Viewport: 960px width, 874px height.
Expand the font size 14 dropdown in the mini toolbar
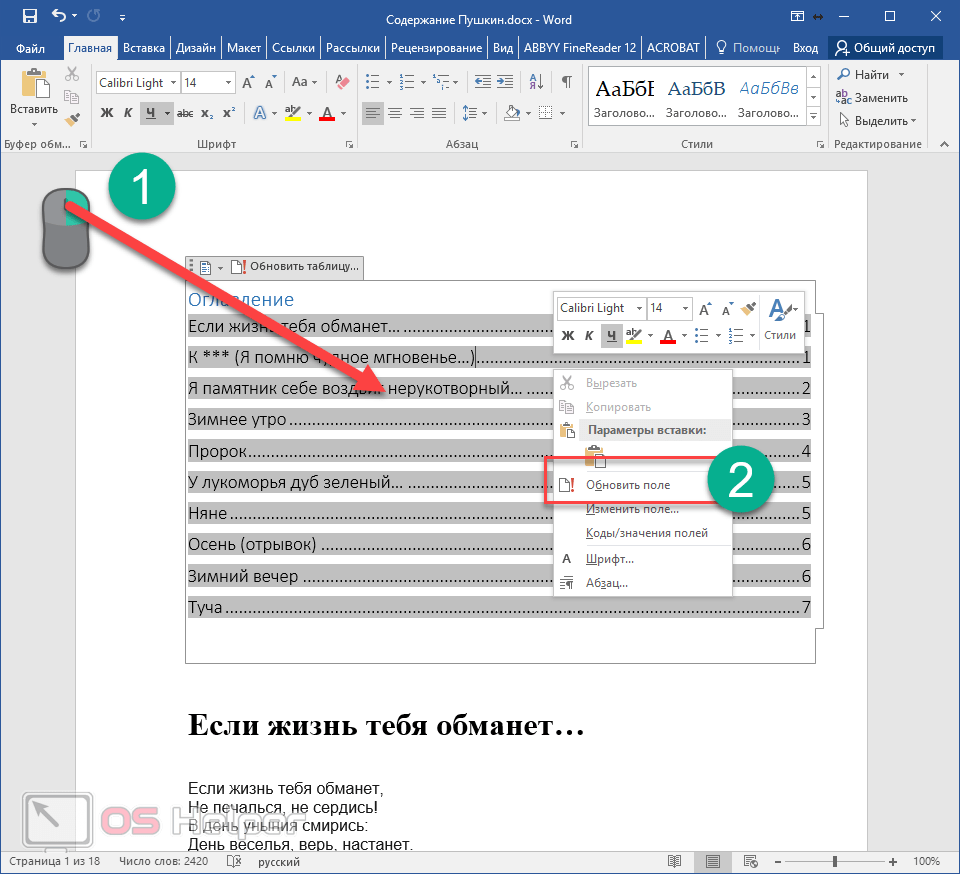click(x=685, y=309)
